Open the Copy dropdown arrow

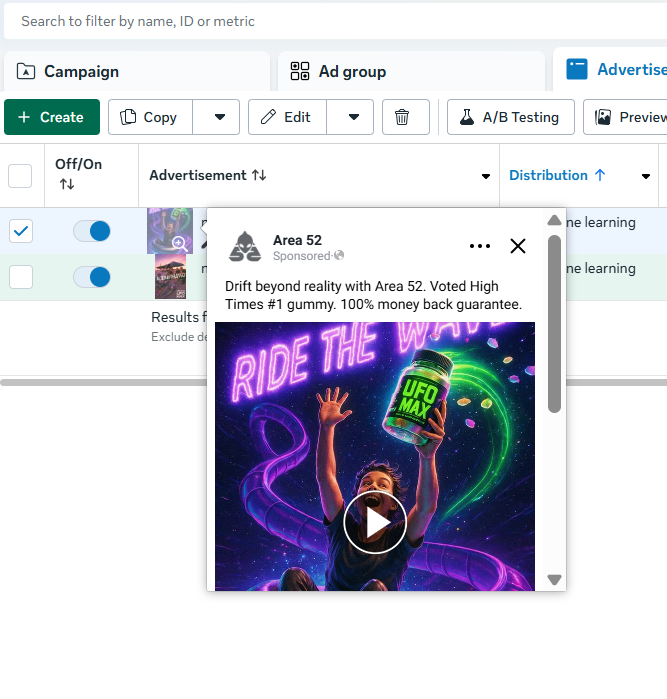click(216, 117)
